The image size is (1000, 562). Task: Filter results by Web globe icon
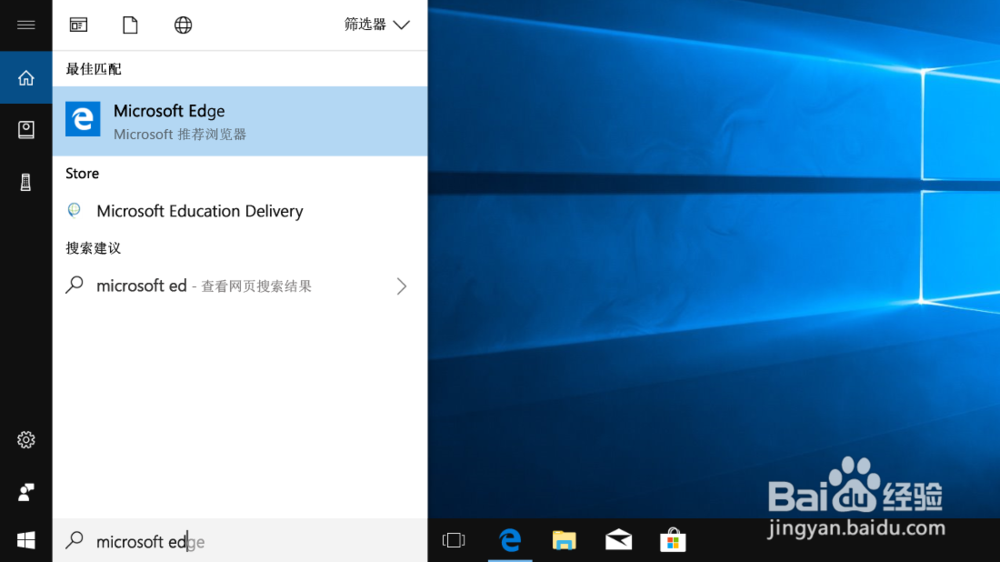(183, 25)
